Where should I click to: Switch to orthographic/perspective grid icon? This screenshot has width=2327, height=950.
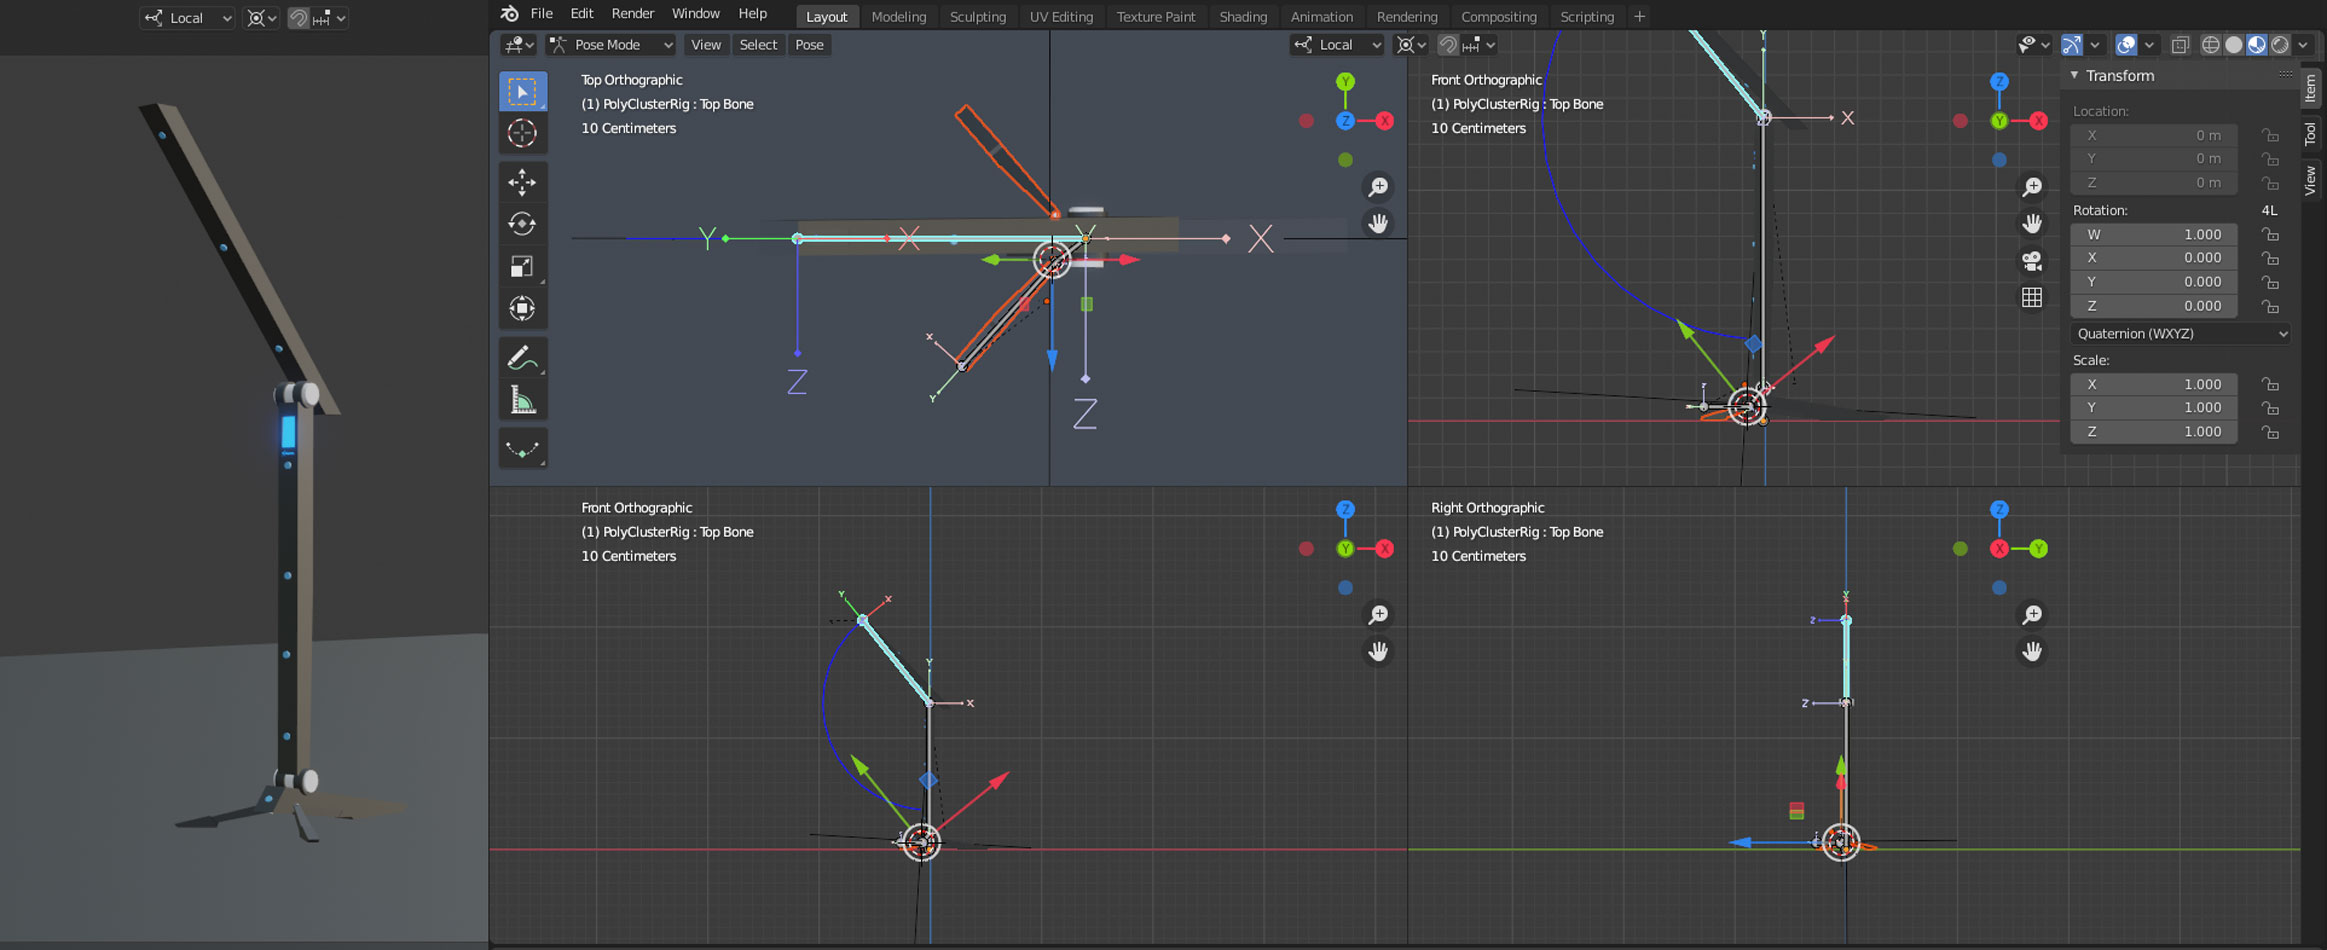2031,297
